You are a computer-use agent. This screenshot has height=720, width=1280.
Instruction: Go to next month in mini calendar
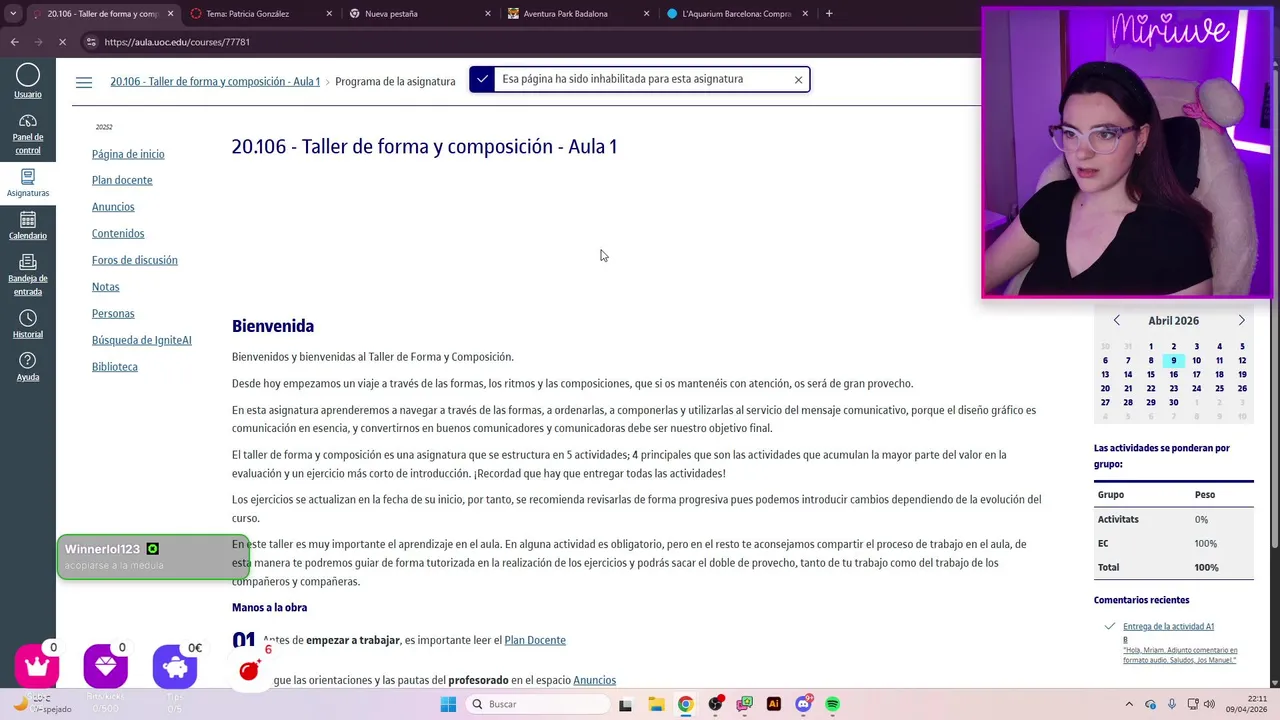pos(1242,321)
